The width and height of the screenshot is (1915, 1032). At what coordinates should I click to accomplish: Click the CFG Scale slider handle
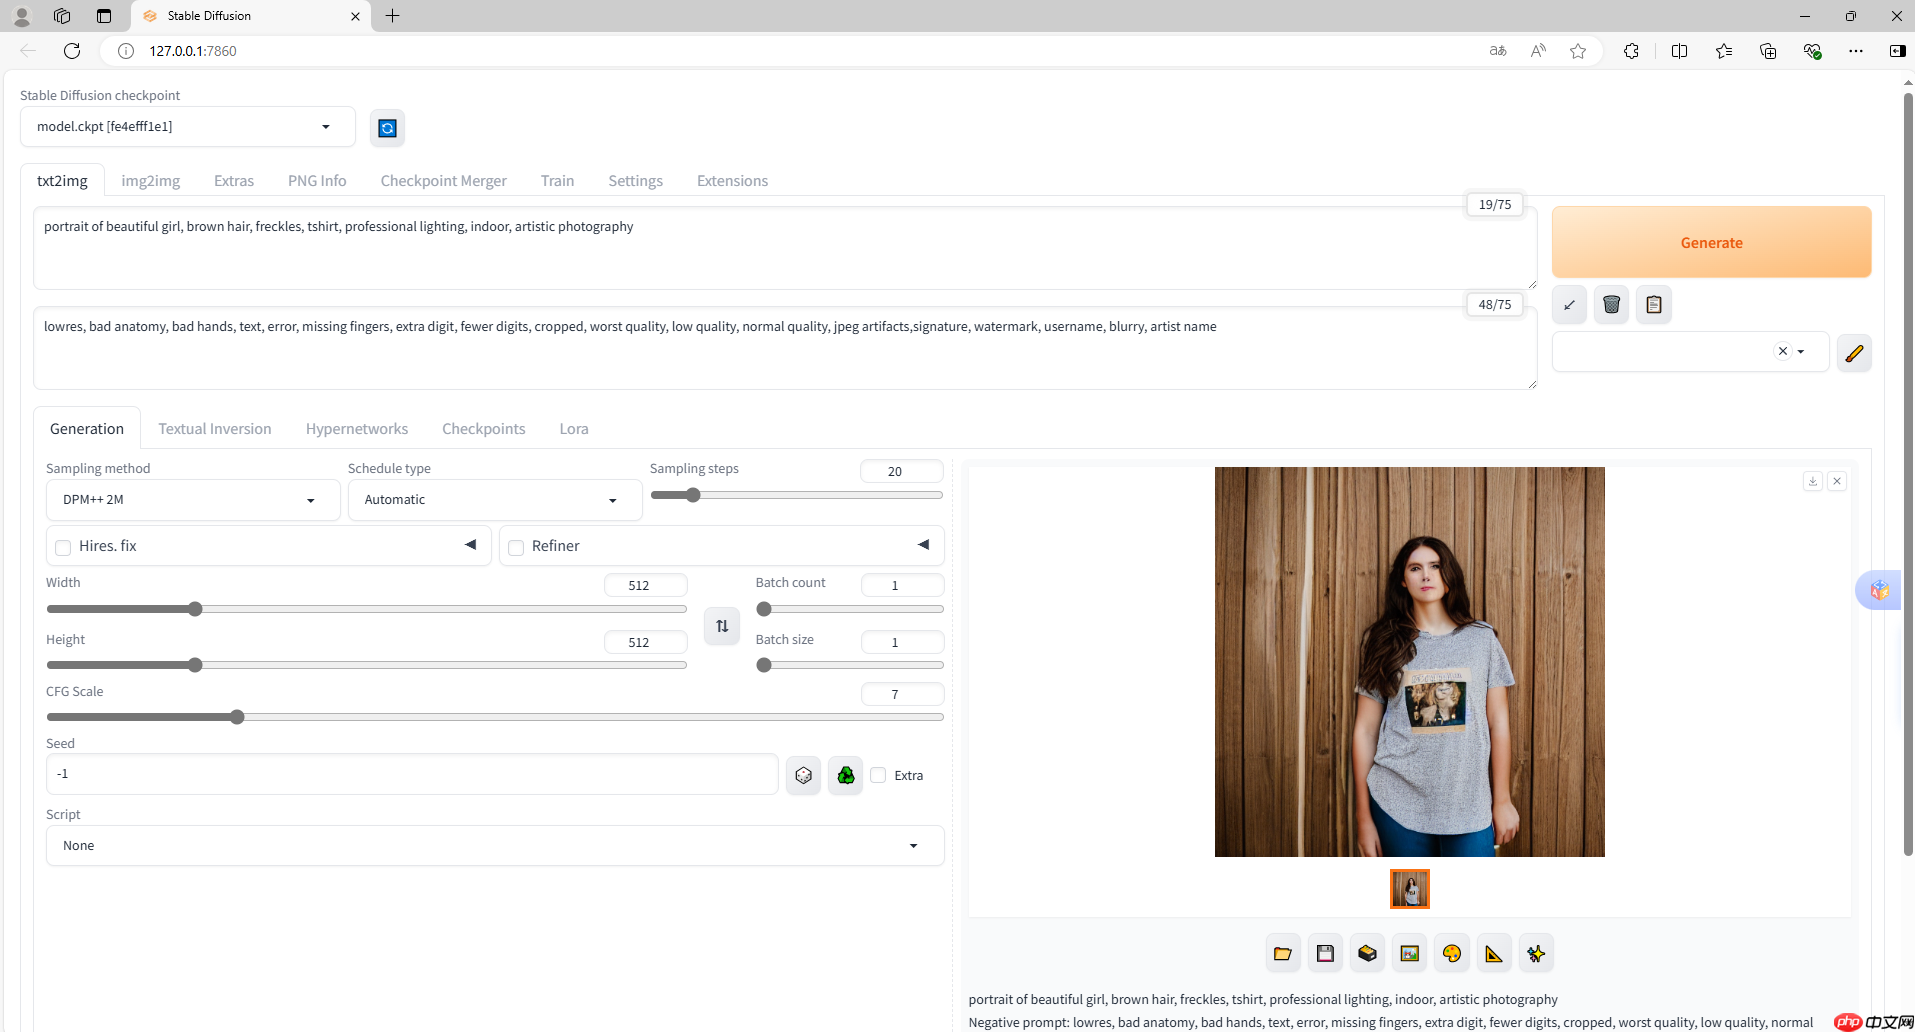click(237, 717)
